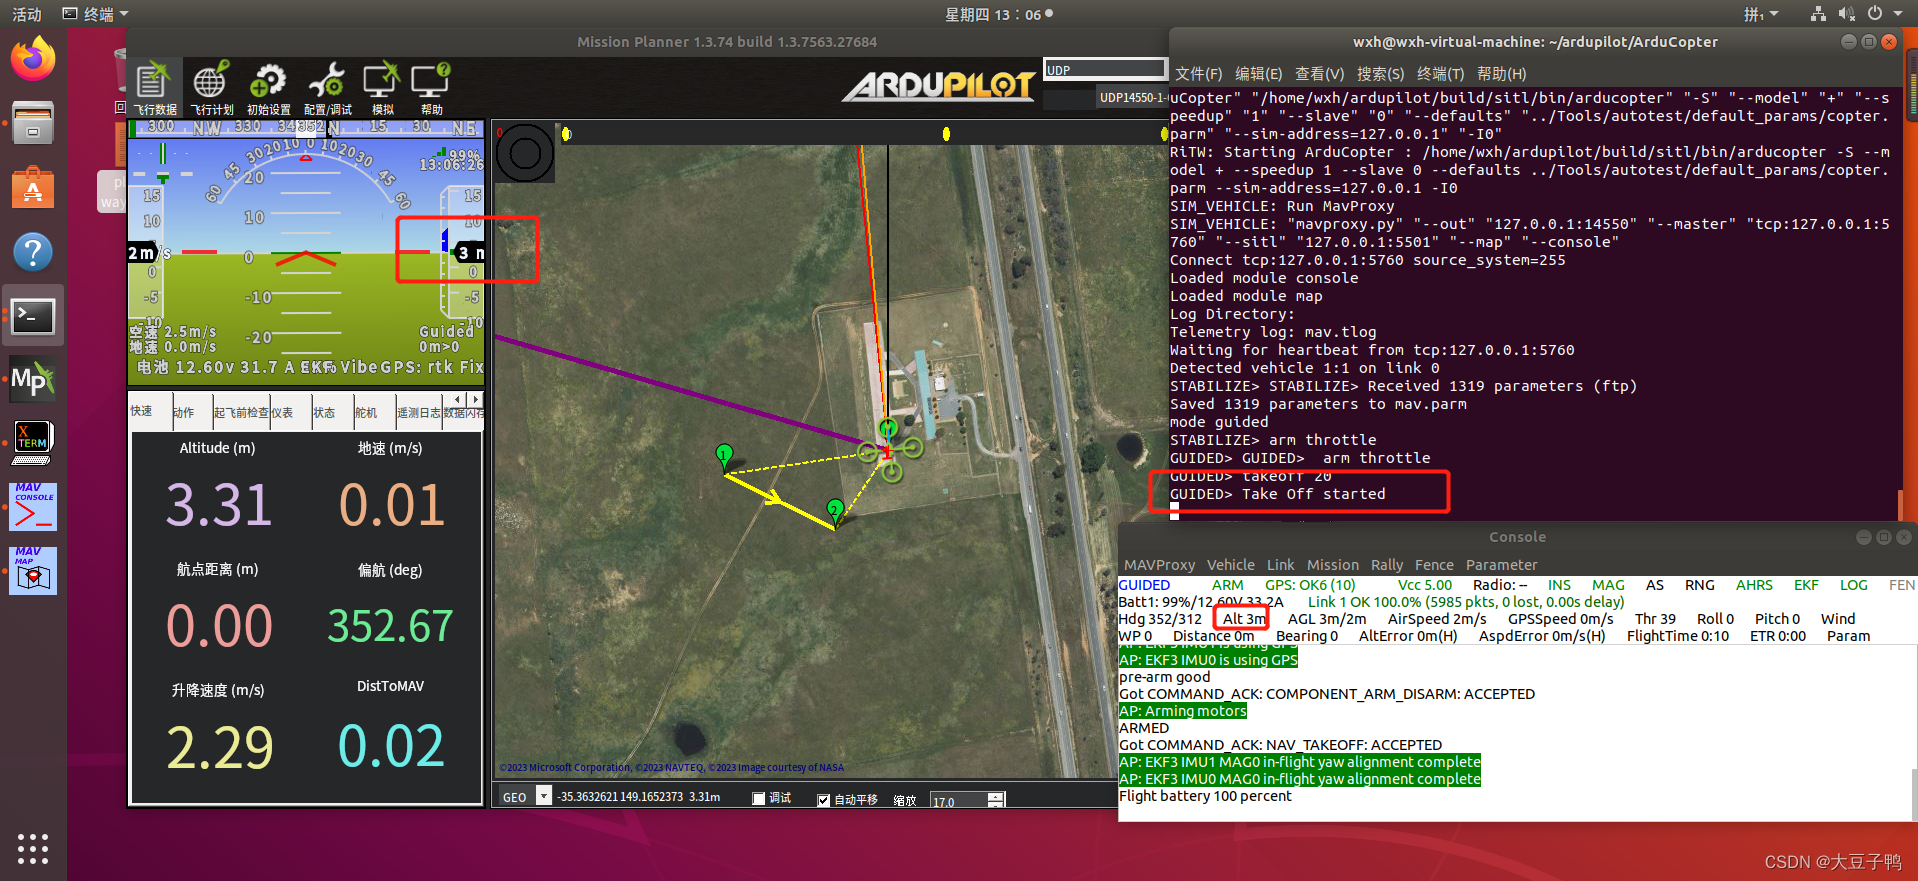Open the system power menu arrow
1918x881 pixels.
[1899, 14]
